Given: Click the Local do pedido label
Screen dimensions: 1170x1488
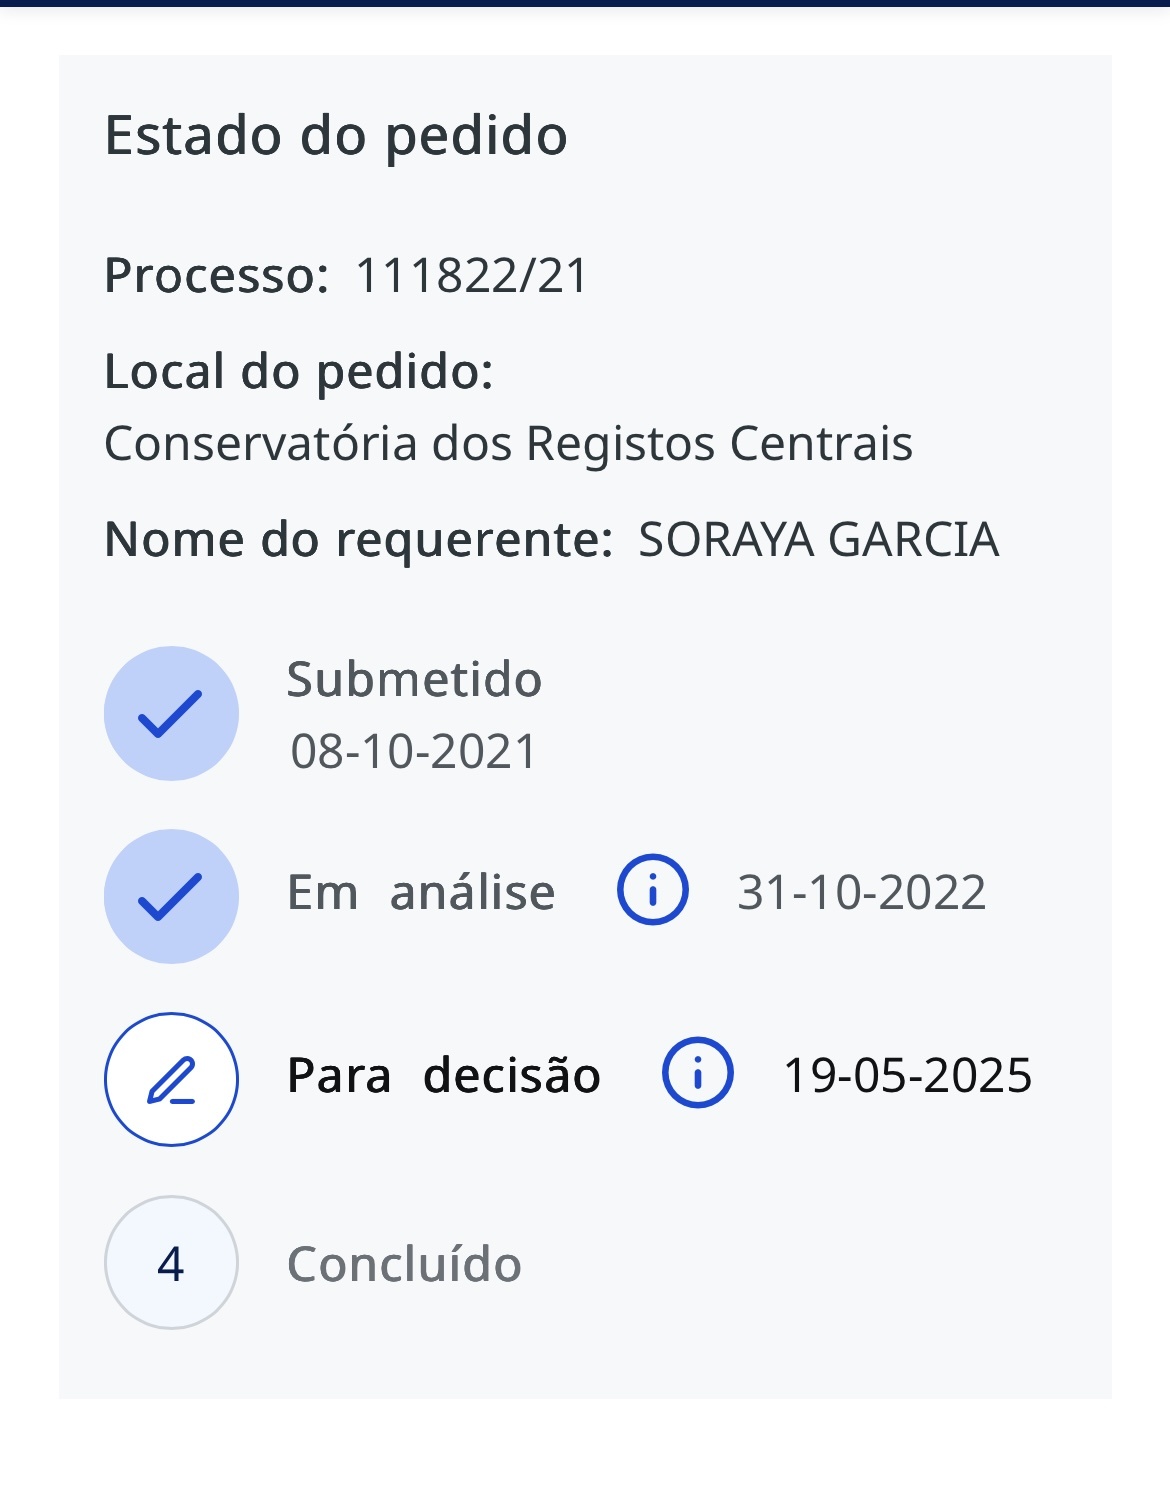Looking at the screenshot, I should tap(299, 372).
